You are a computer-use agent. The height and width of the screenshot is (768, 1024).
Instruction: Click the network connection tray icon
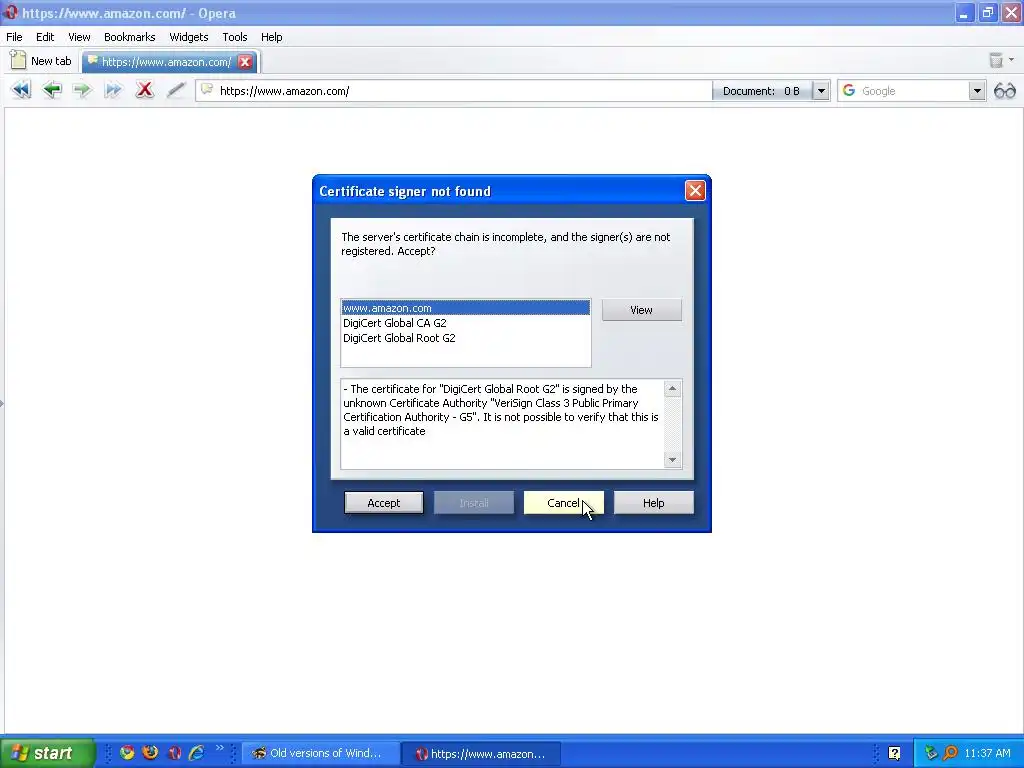pos(931,753)
